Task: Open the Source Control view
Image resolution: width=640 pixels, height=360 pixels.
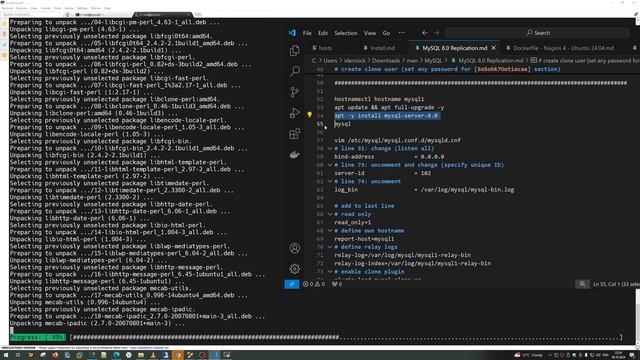Action: point(294,92)
